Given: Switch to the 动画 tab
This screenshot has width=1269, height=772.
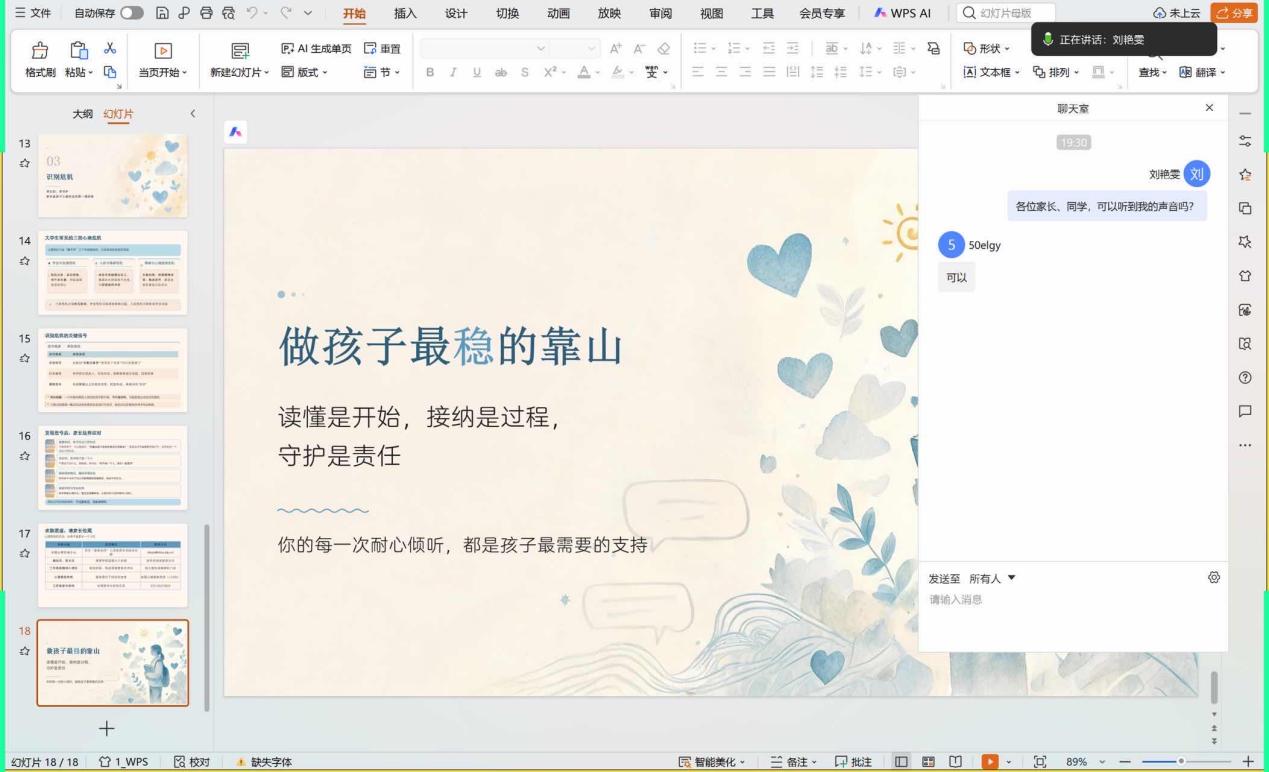Looking at the screenshot, I should point(558,13).
